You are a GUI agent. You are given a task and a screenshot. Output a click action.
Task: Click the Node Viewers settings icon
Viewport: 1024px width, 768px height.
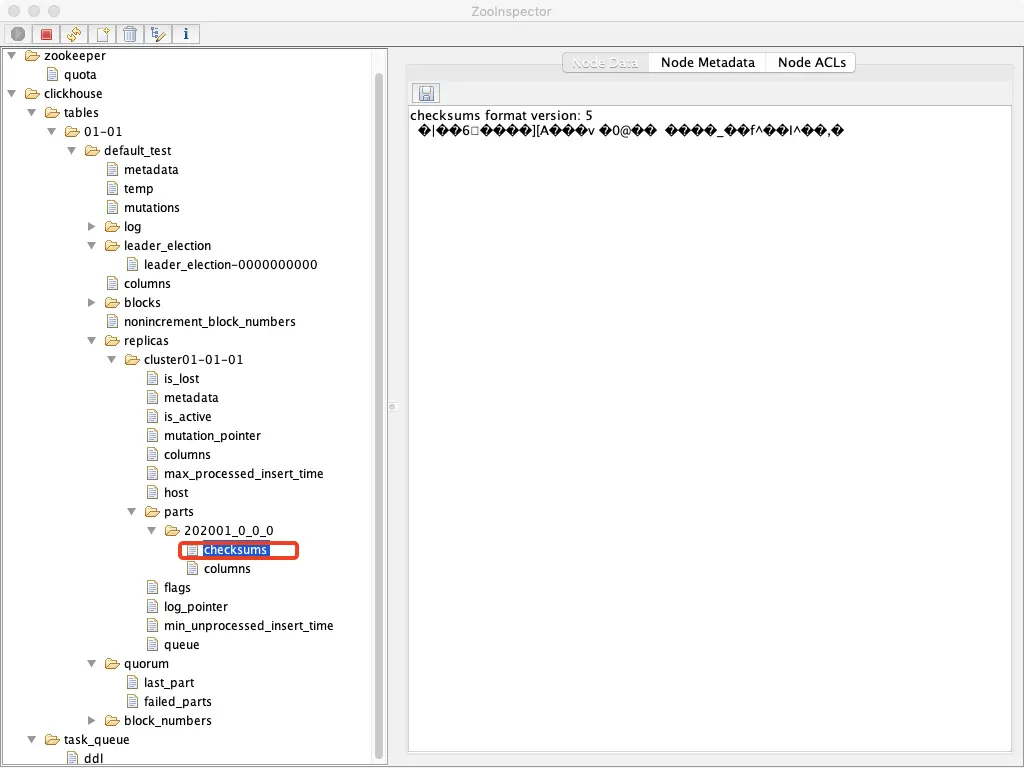(x=158, y=34)
